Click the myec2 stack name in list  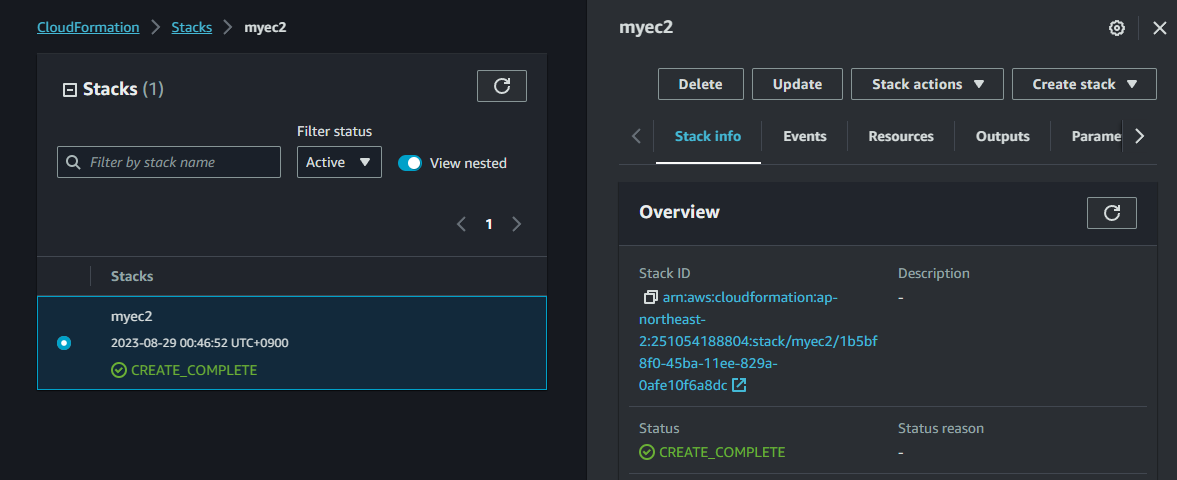click(131, 317)
